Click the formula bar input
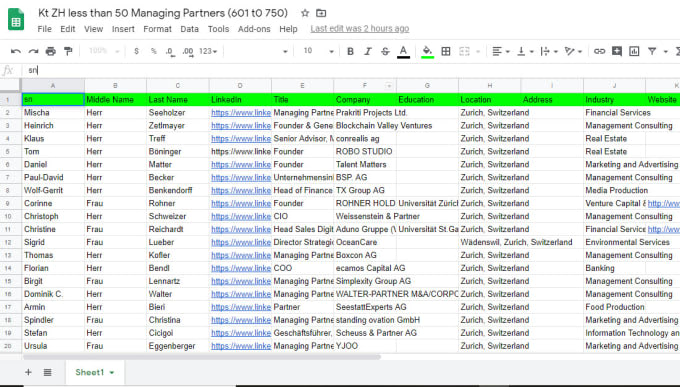680x387 pixels. point(351,70)
